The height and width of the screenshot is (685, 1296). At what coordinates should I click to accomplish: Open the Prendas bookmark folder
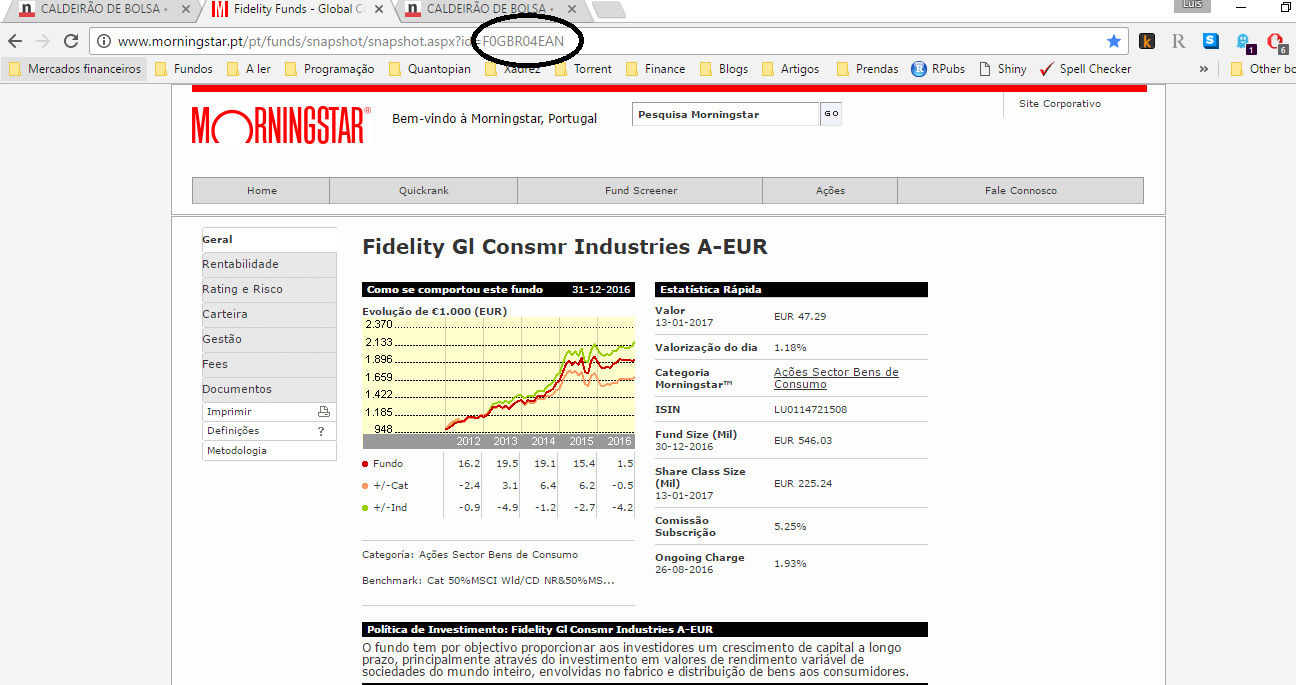point(868,69)
